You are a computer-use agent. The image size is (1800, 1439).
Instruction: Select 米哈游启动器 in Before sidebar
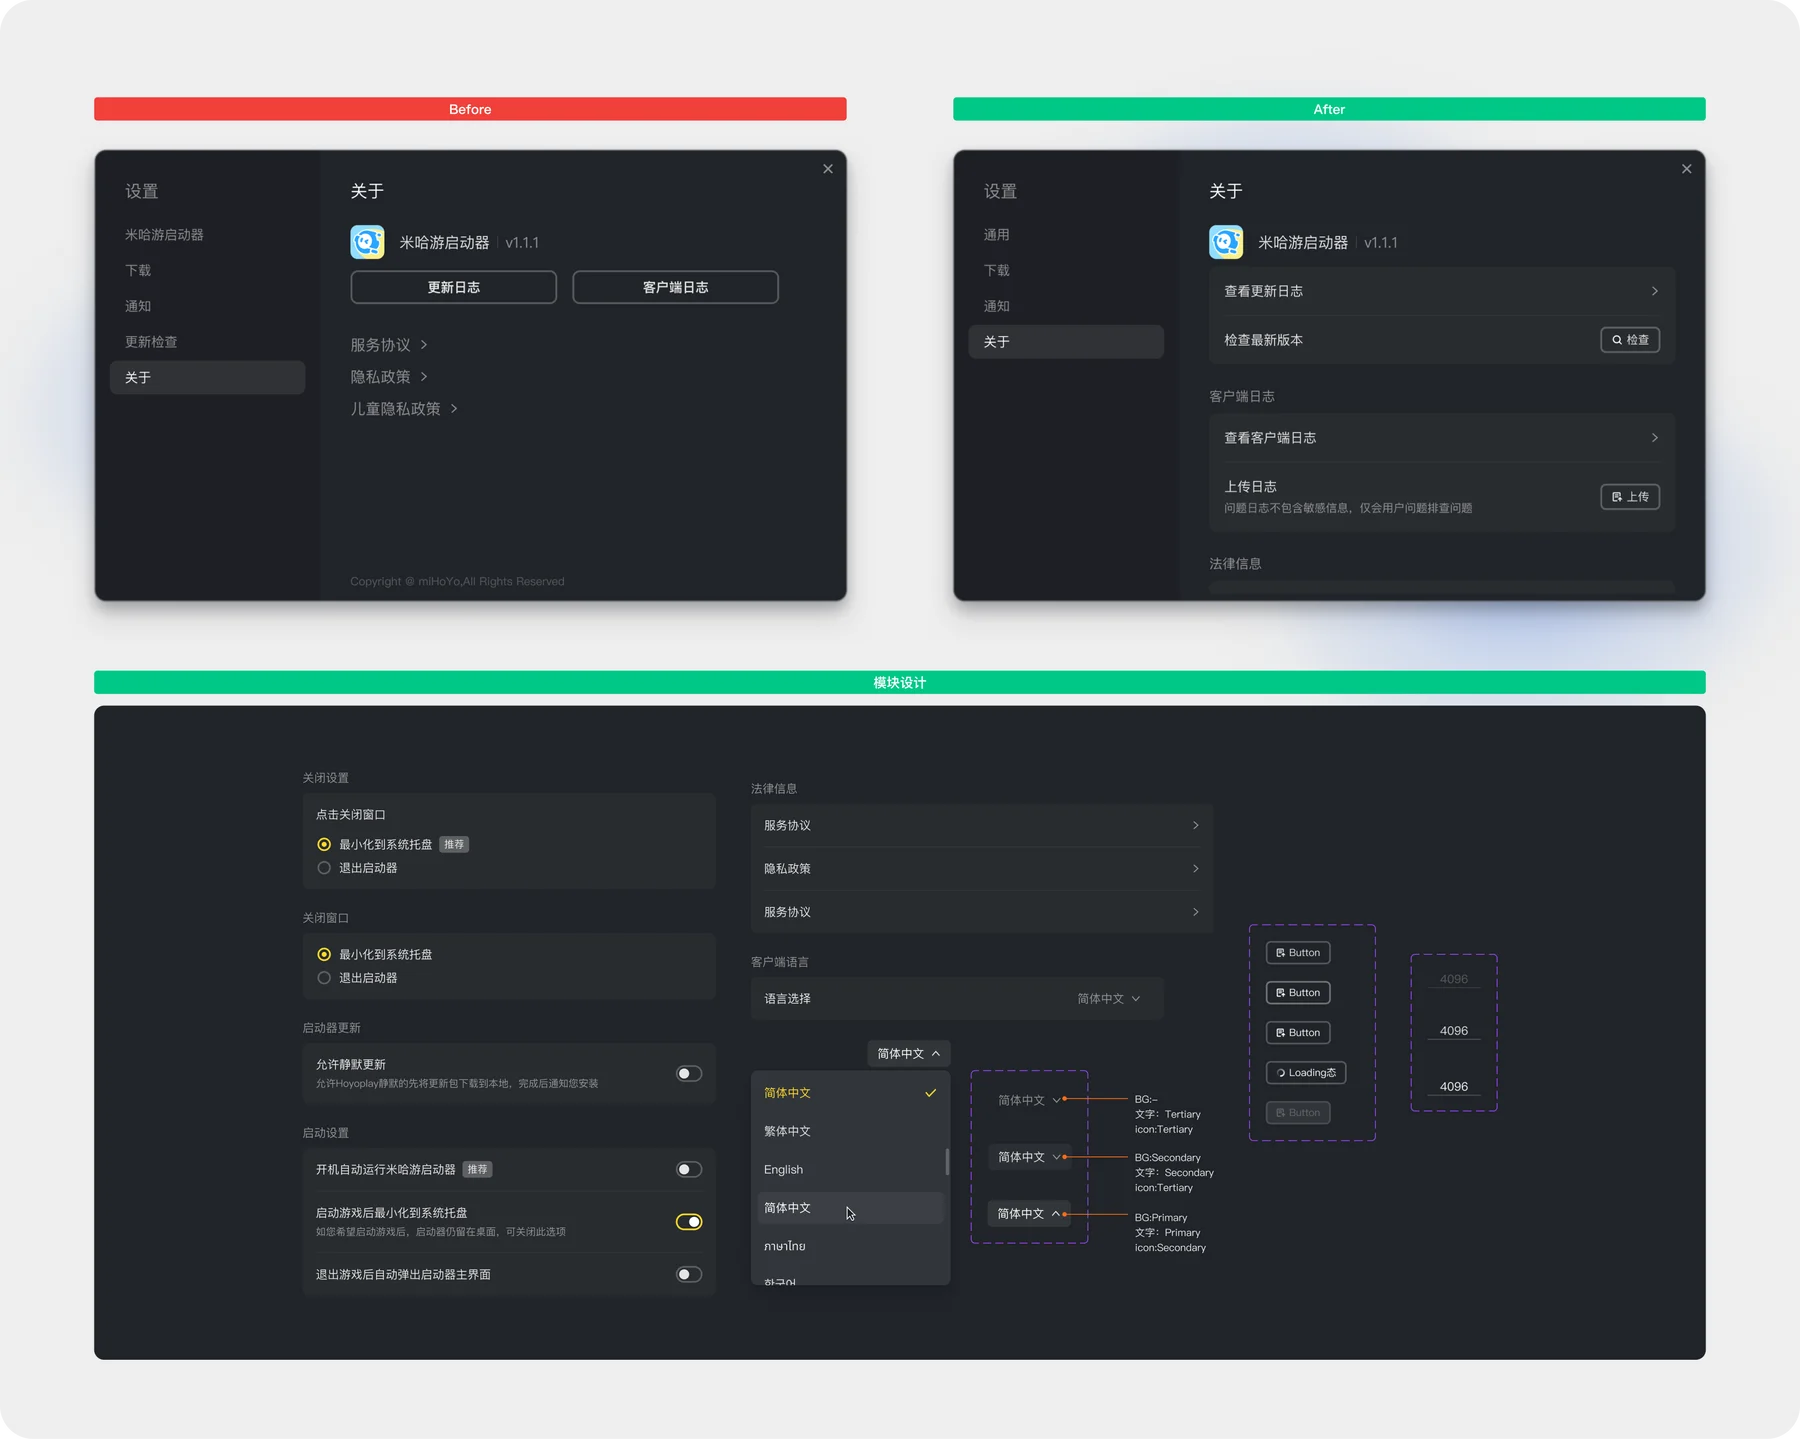[207, 235]
